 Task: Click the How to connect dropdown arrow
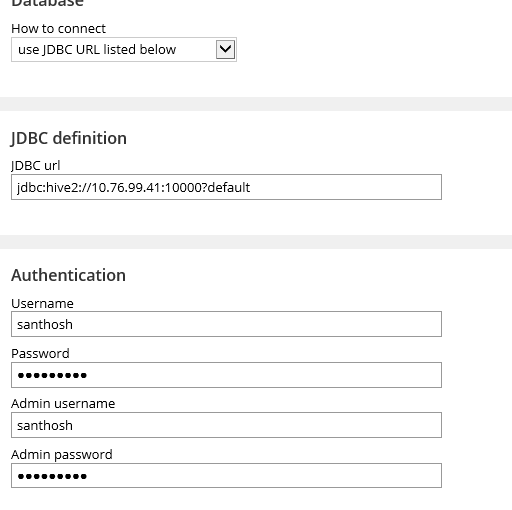(225, 50)
